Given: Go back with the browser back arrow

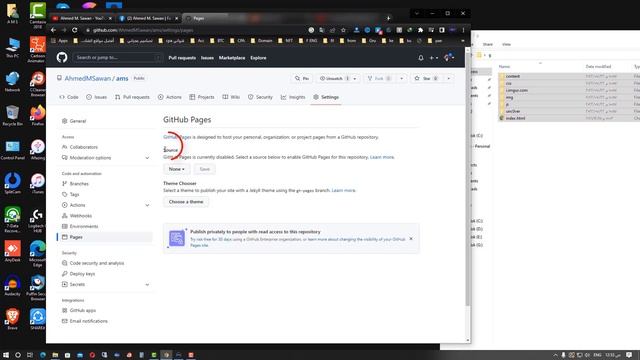Looking at the screenshot, I should (x=53, y=30).
